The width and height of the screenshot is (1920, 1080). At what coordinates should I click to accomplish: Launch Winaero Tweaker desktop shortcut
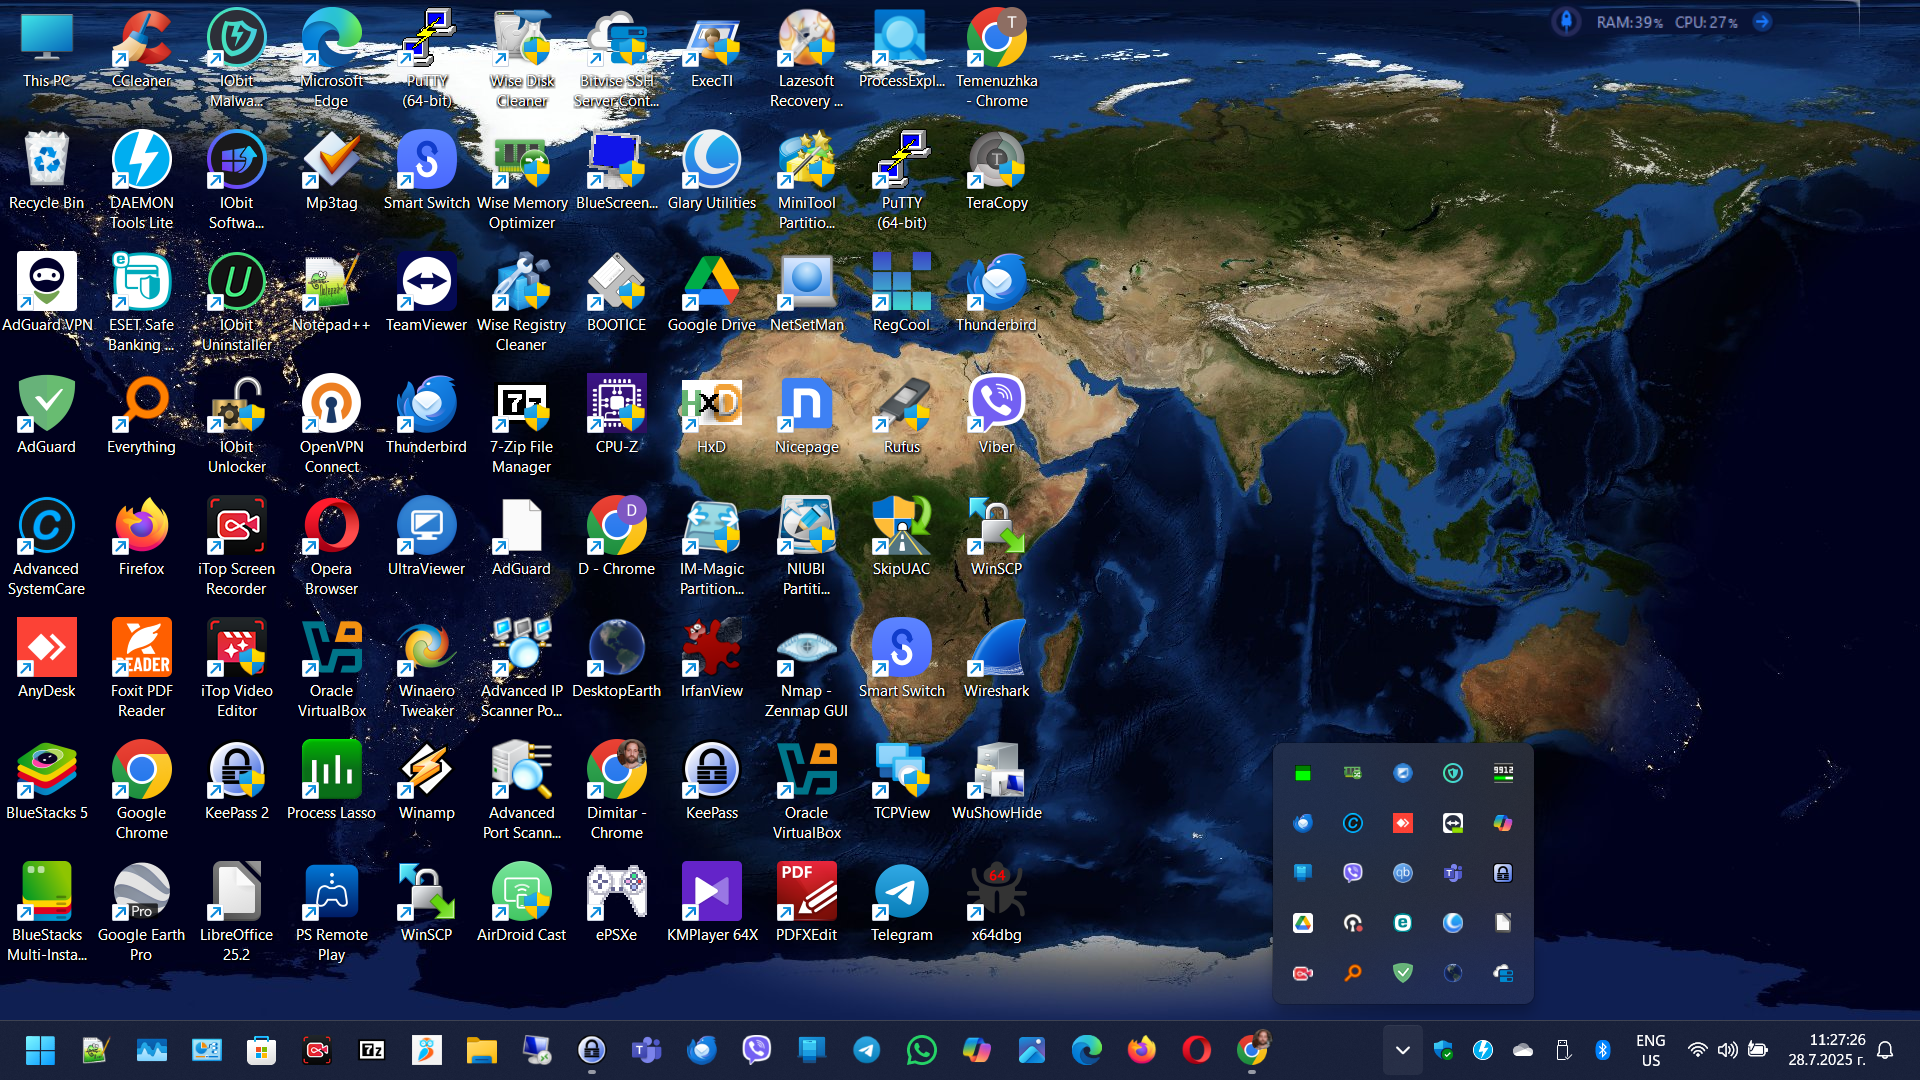click(426, 670)
